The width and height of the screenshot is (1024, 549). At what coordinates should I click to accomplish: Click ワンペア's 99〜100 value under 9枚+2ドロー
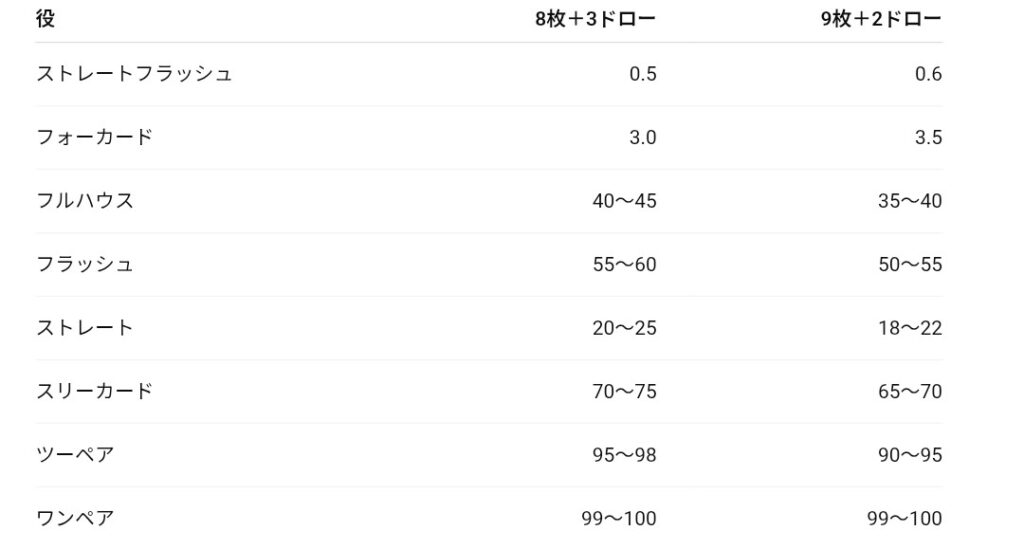tap(904, 518)
